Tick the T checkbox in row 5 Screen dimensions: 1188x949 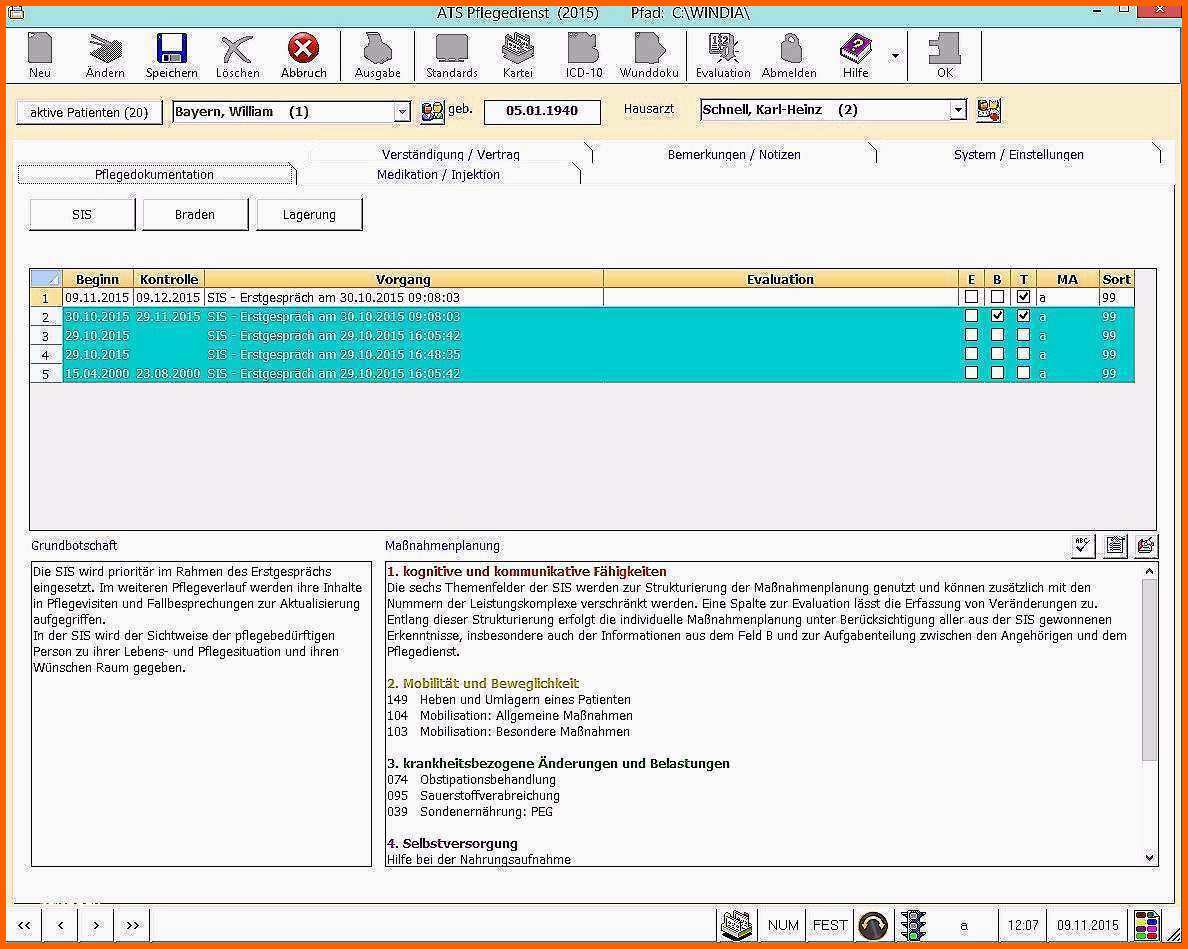click(1024, 373)
